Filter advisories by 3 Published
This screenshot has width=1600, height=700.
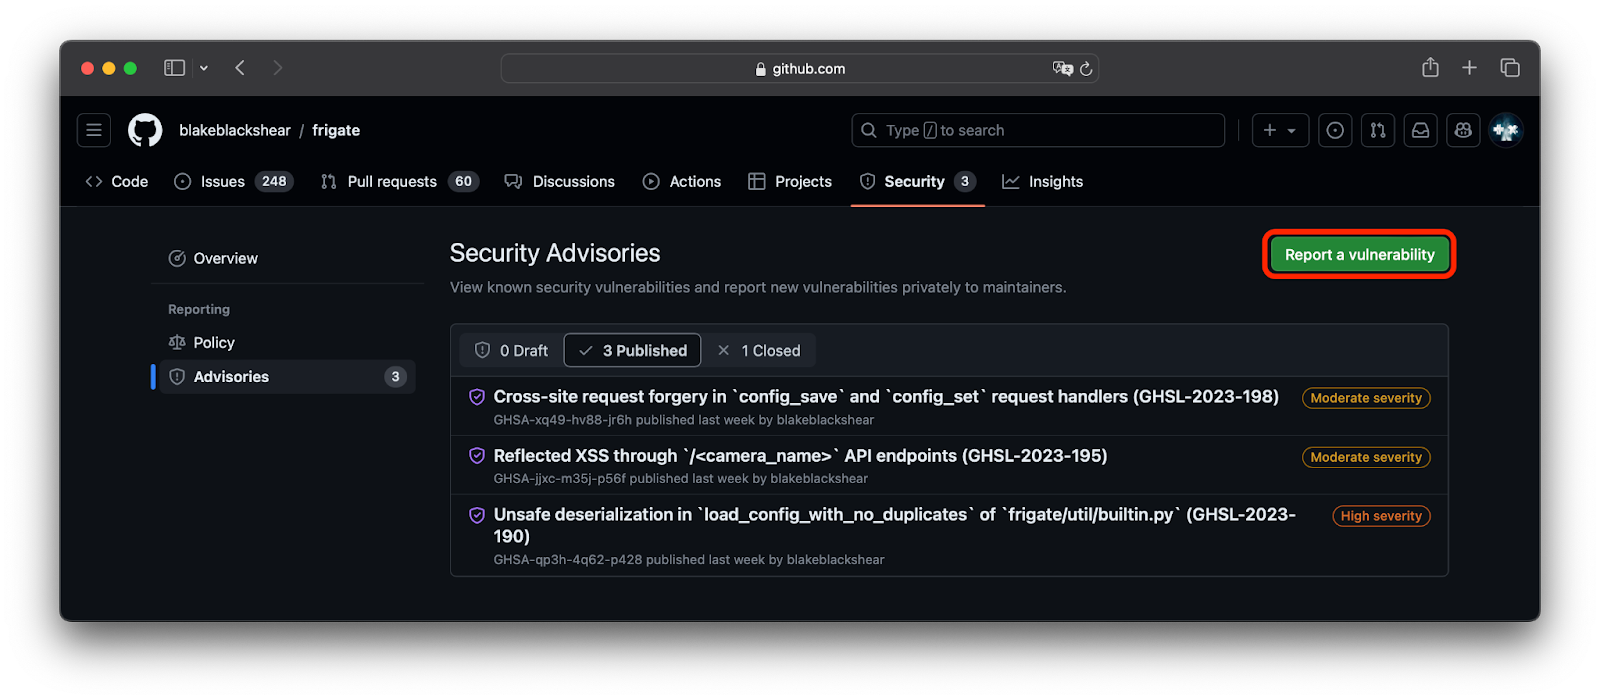coord(633,350)
